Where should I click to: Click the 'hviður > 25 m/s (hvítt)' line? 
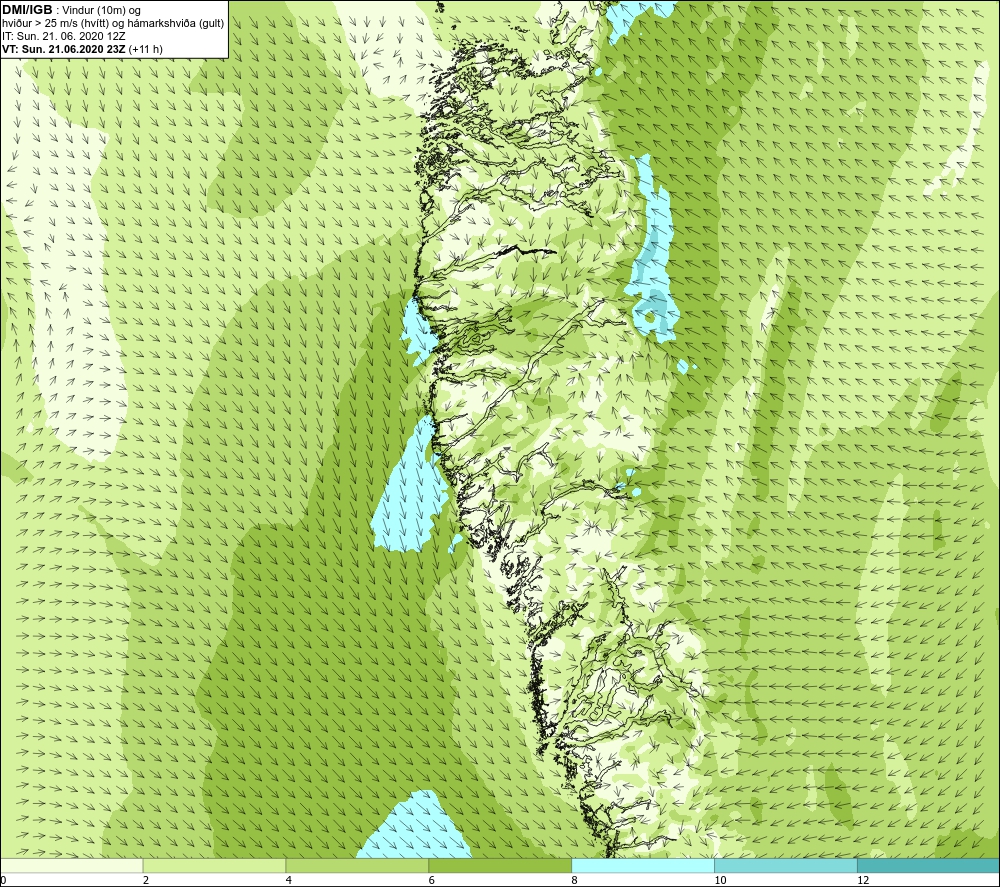(113, 24)
